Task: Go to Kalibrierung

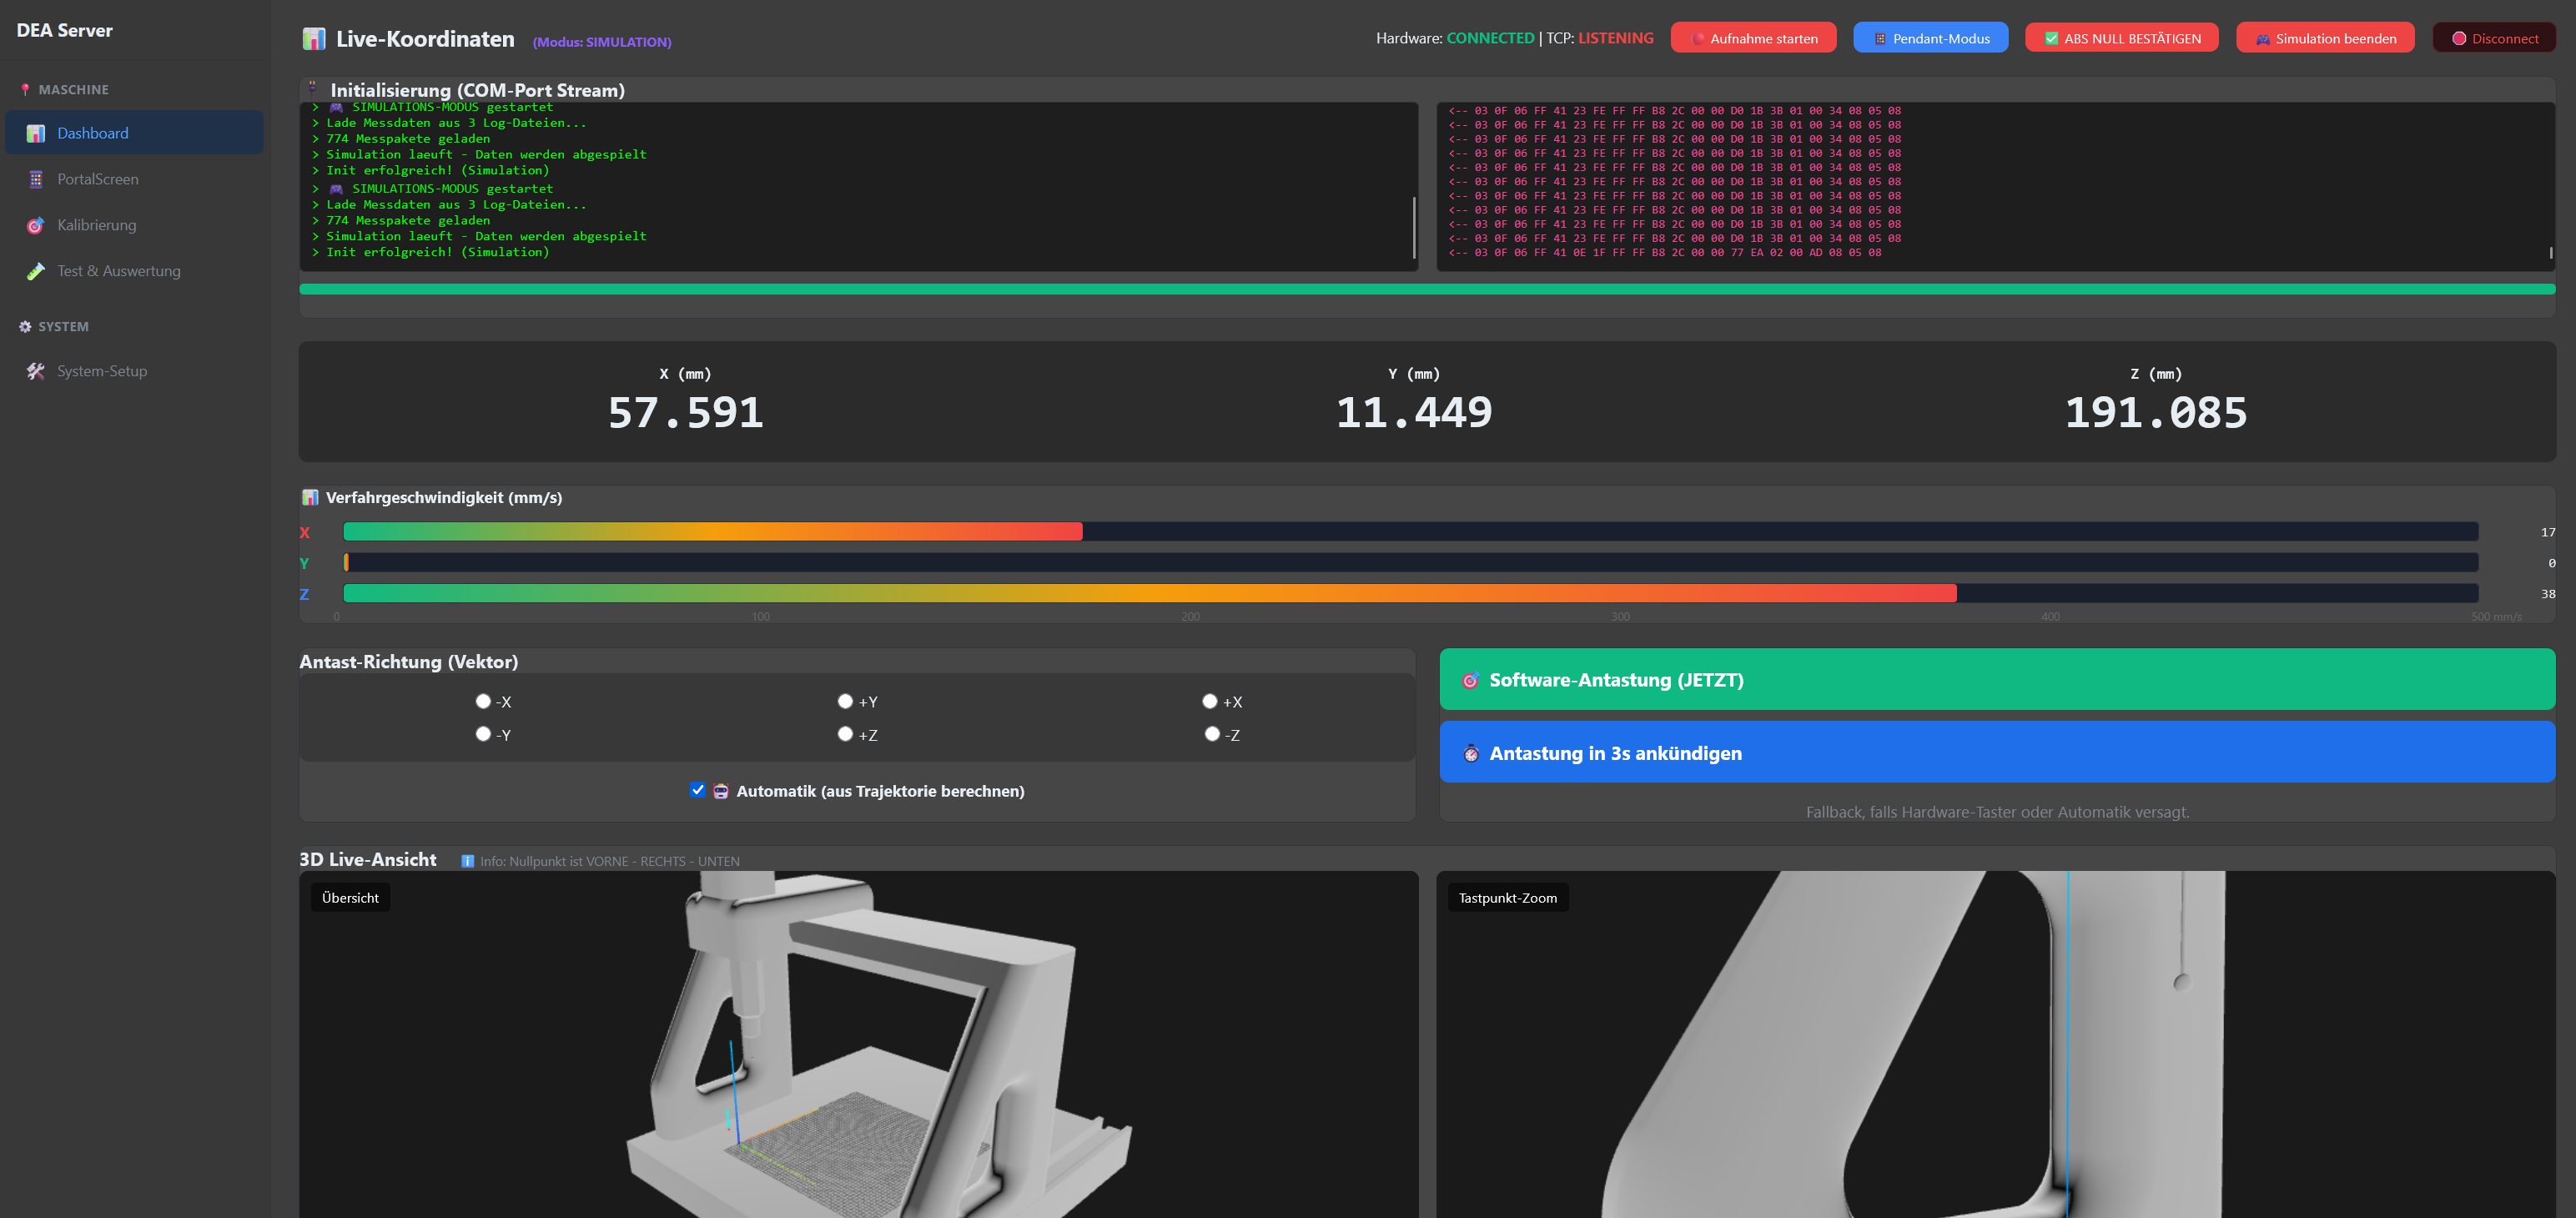Action: click(x=134, y=225)
